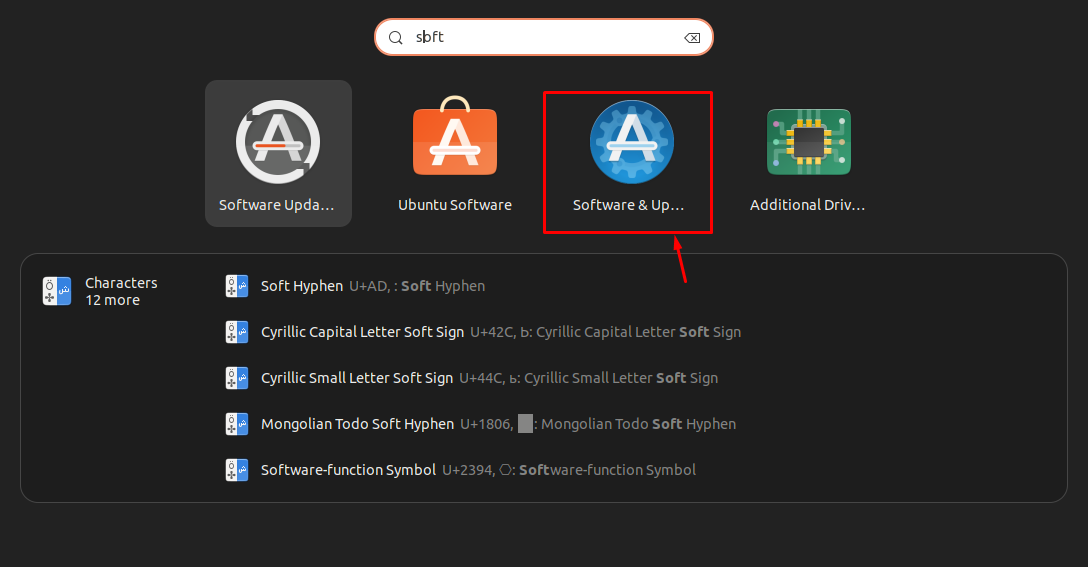The image size is (1088, 567).
Task: Show Characters '12 more' results
Action: [x=112, y=300]
